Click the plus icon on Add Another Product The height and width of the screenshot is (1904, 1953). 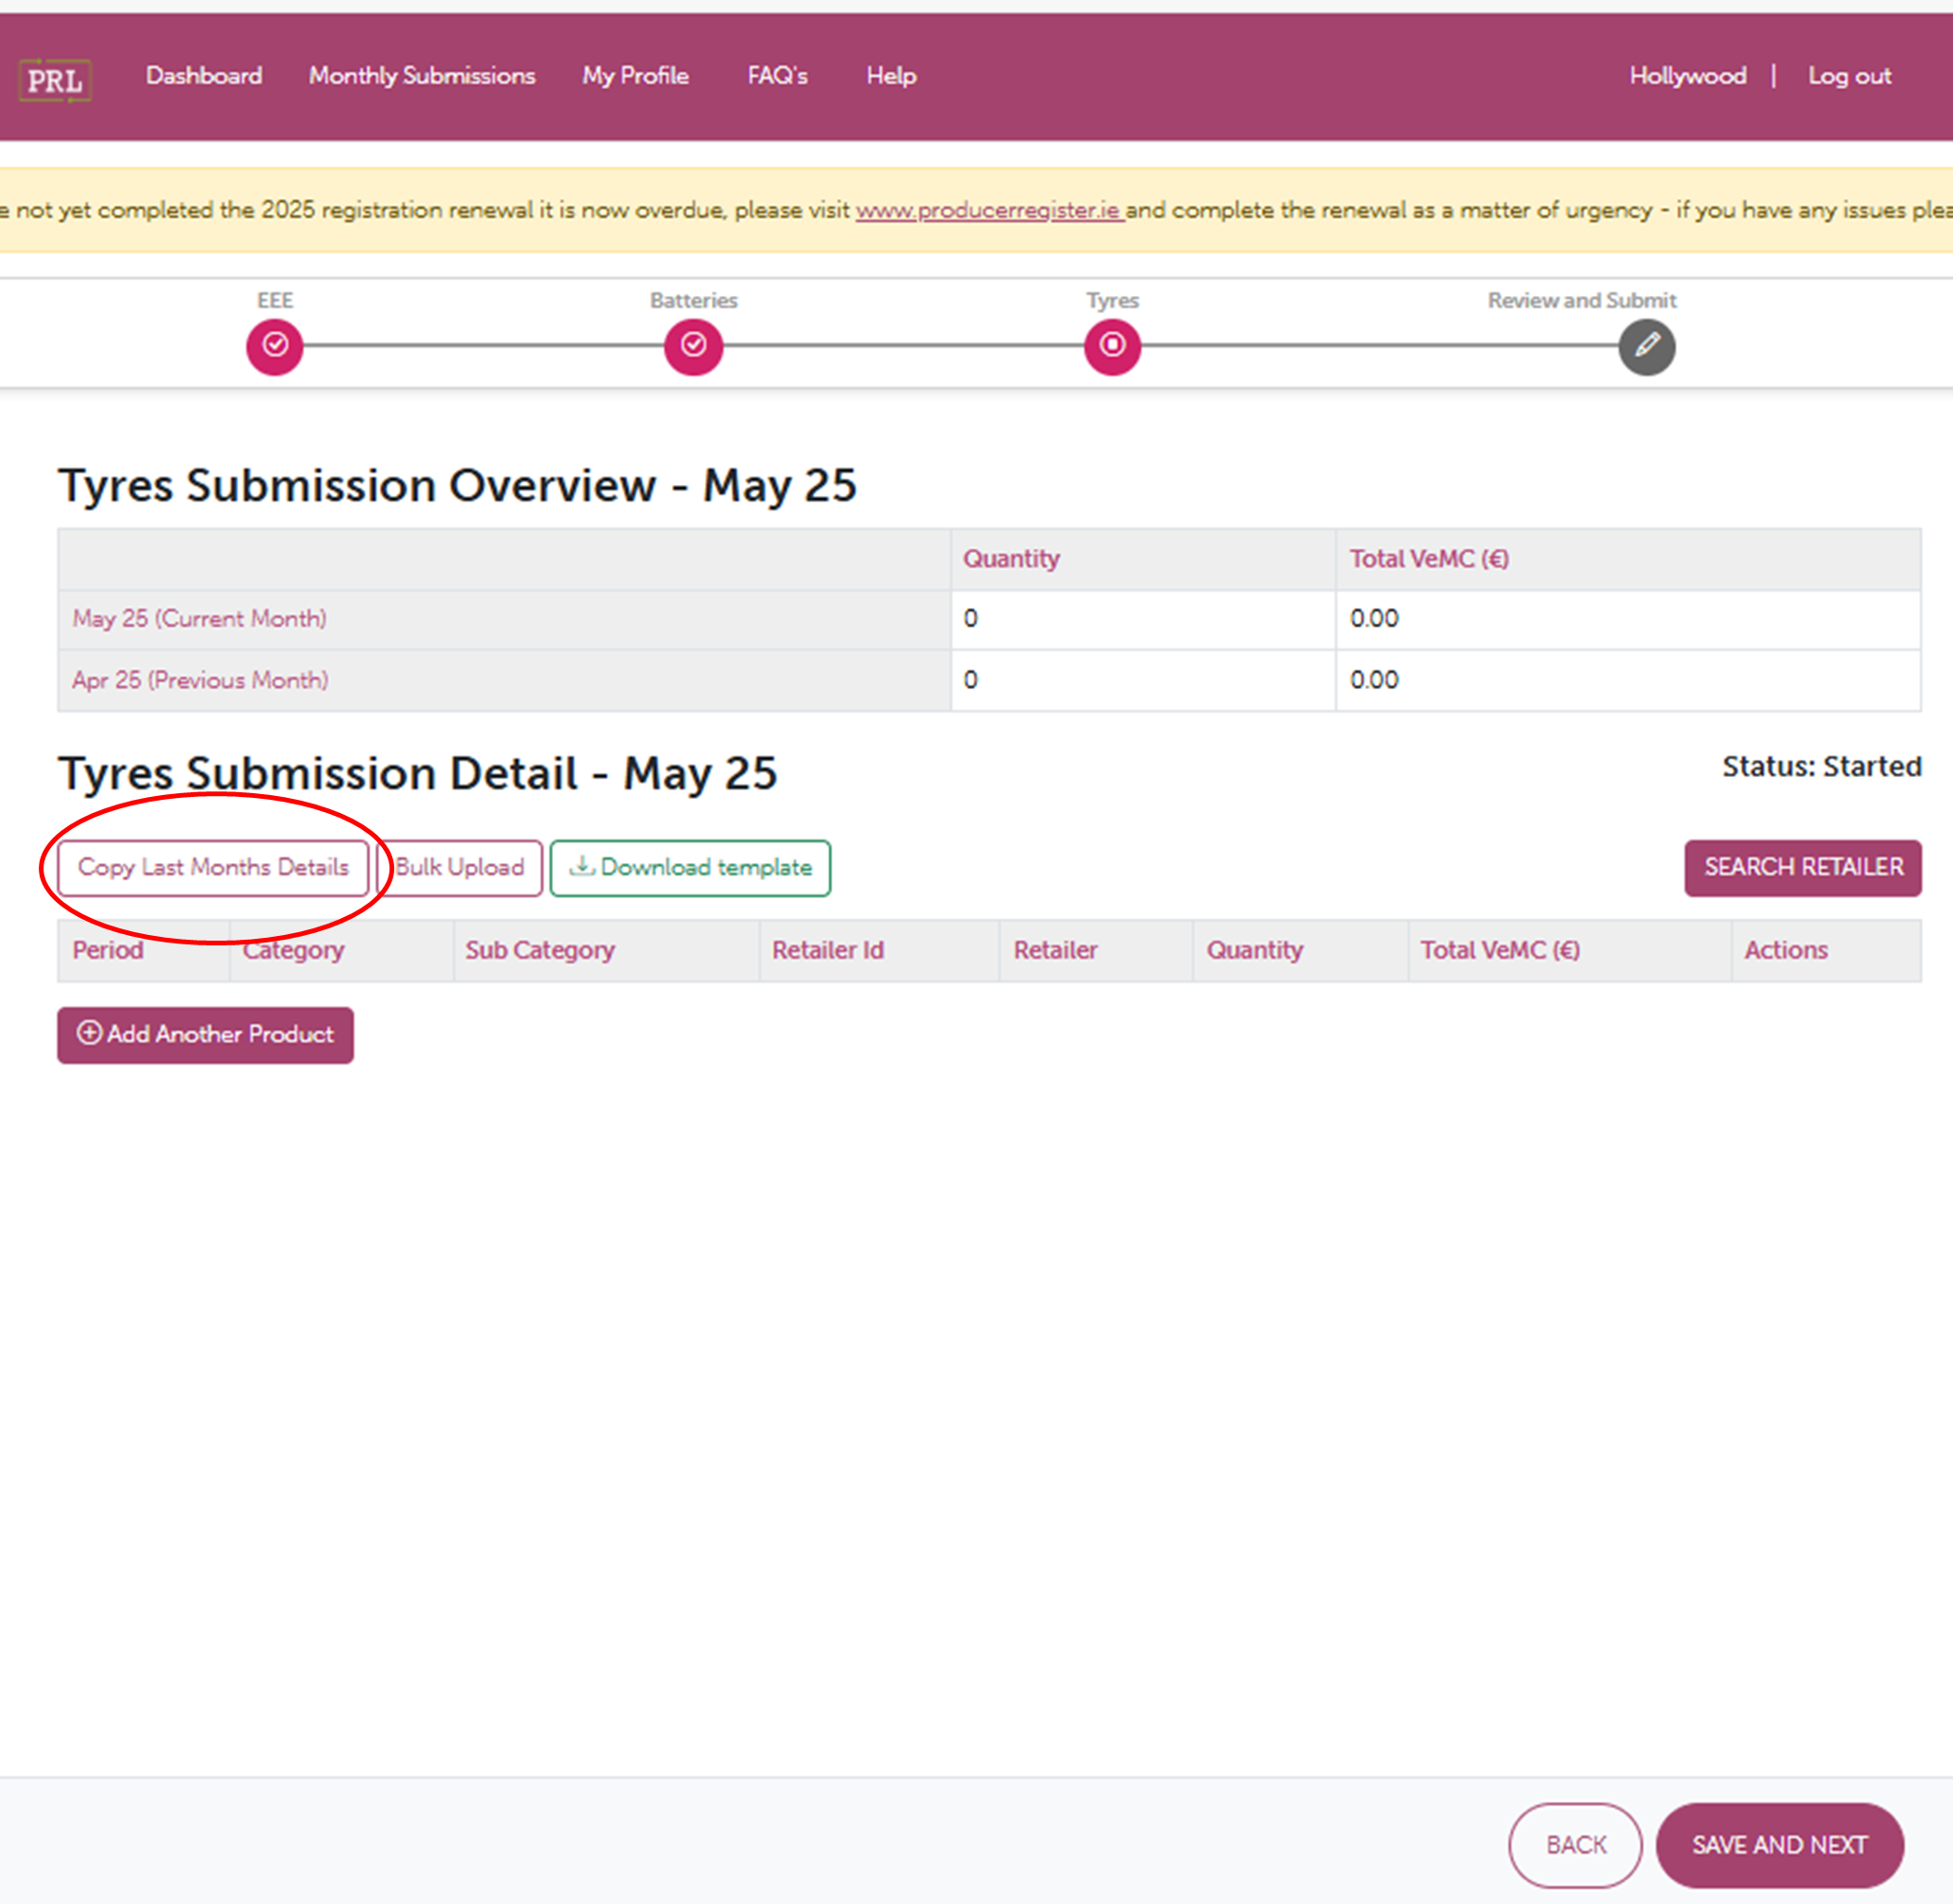point(88,1035)
